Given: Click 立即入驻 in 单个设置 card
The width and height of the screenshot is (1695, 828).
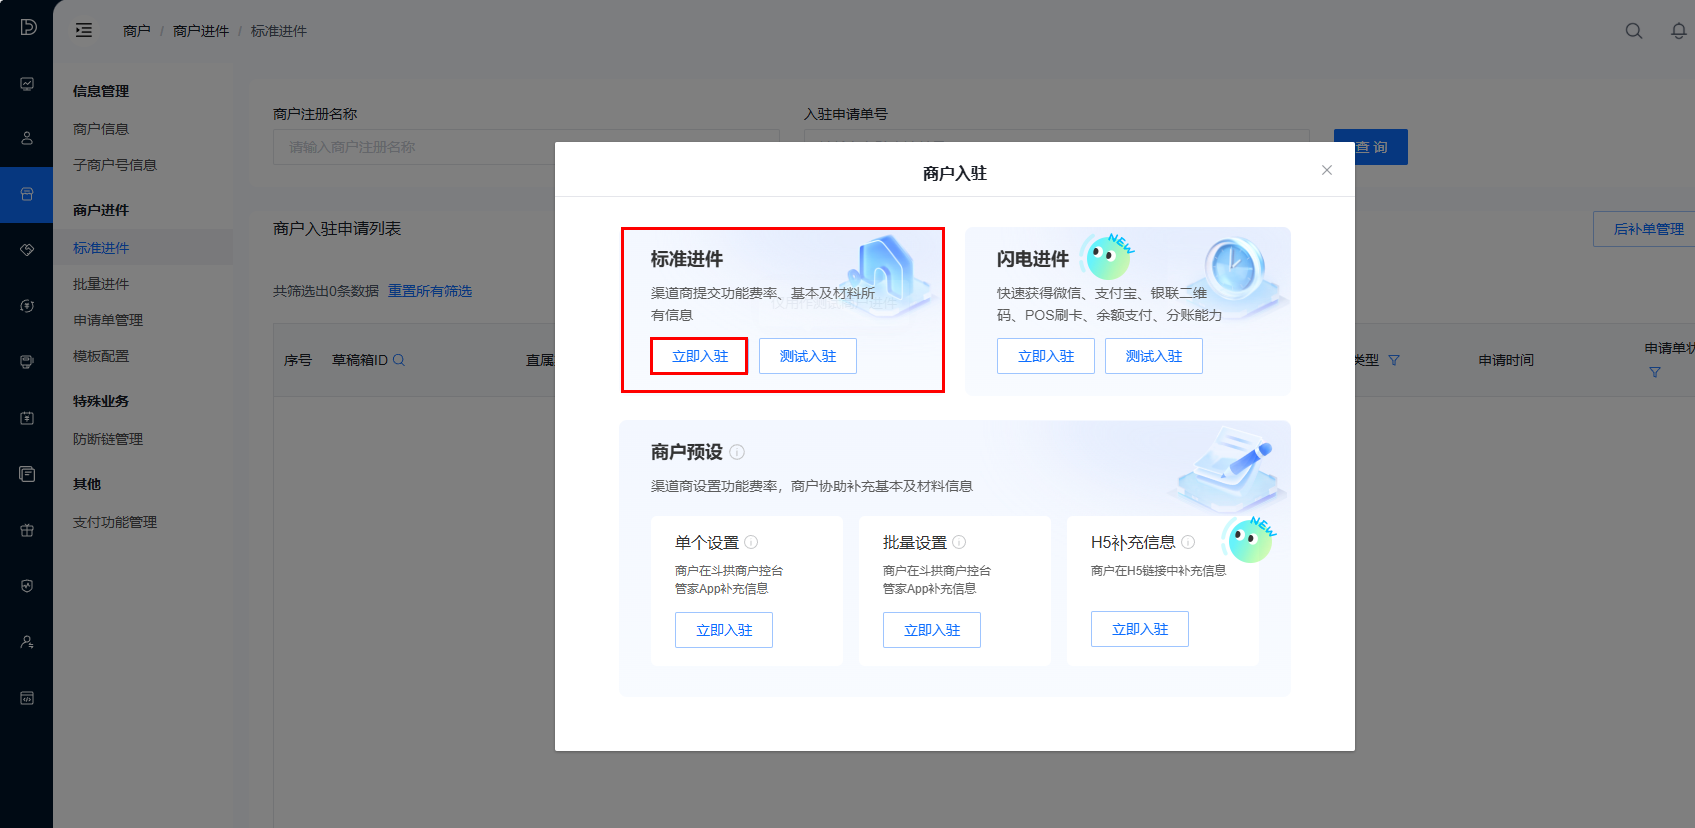Looking at the screenshot, I should click(723, 630).
